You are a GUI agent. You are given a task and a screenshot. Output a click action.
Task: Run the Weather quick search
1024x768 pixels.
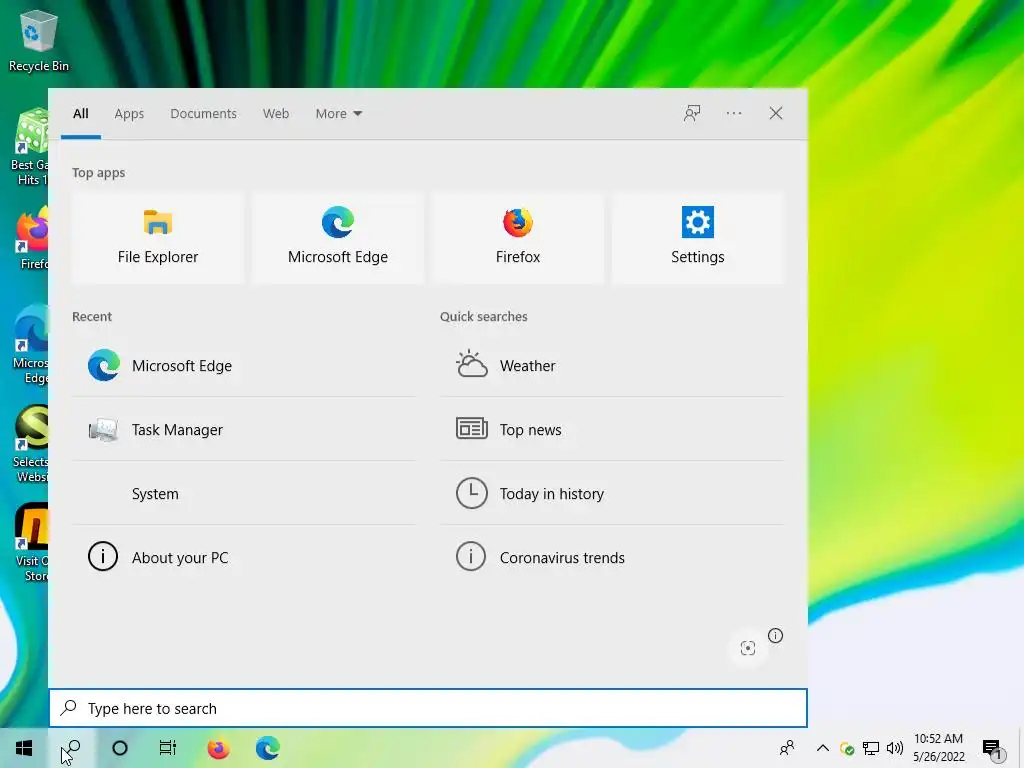pyautogui.click(x=612, y=366)
